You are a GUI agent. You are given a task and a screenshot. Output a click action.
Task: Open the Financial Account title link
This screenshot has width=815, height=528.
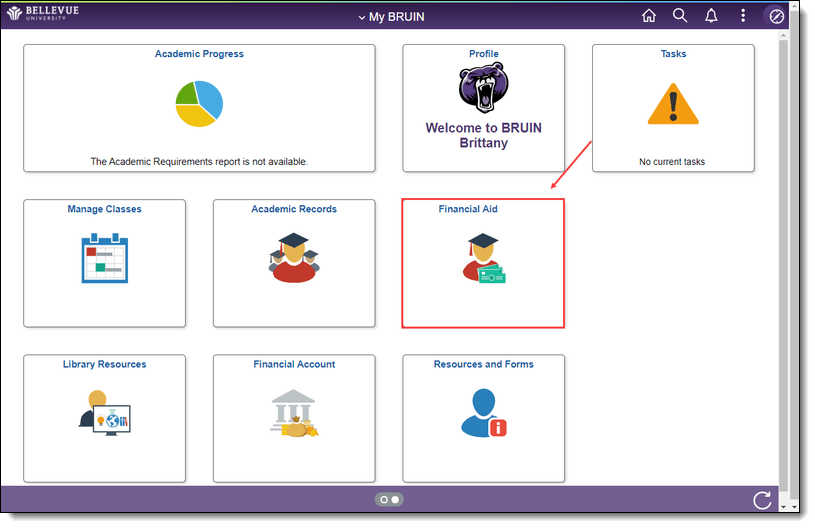294,364
